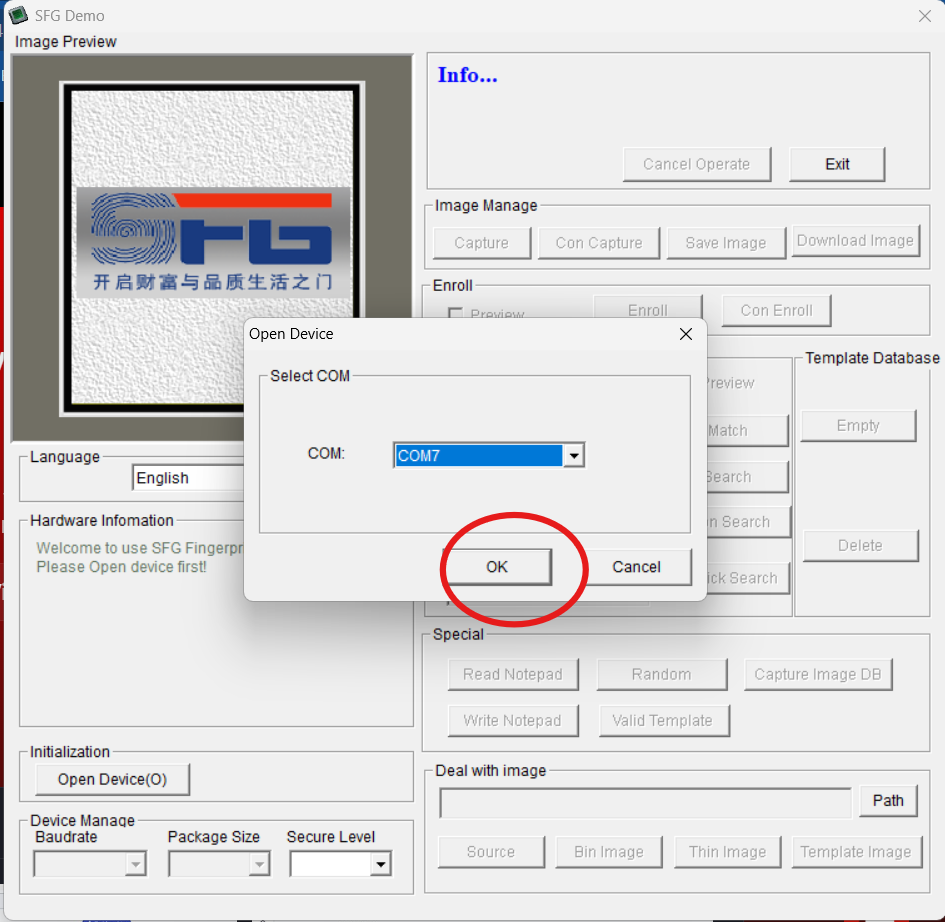945x922 pixels.
Task: Click the Open Device(O) button
Action: [112, 779]
